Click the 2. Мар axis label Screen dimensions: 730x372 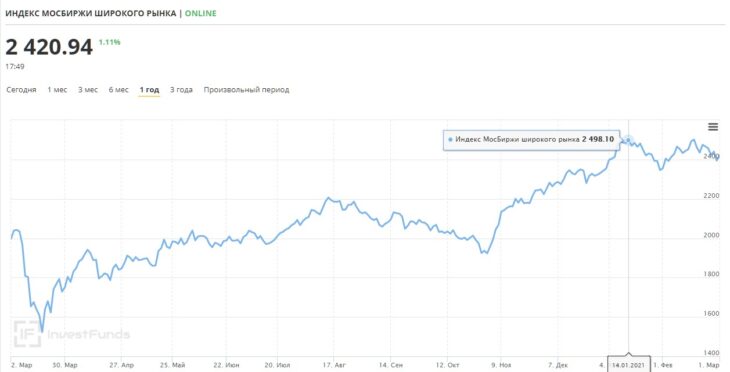(21, 365)
